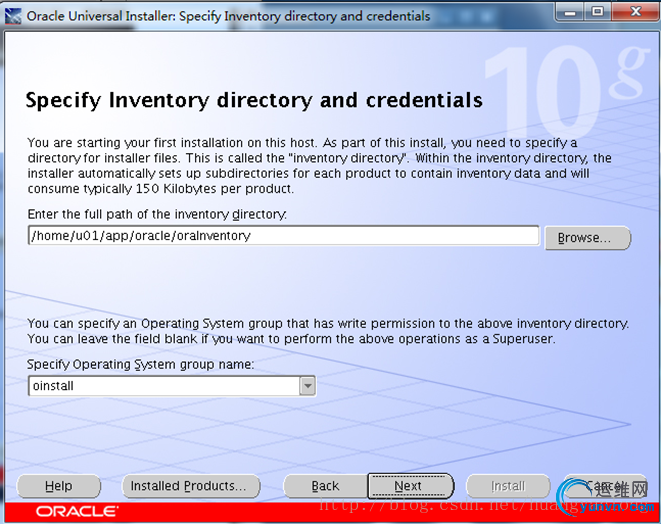The image size is (661, 524).
Task: Close the installer window
Action: (x=636, y=13)
